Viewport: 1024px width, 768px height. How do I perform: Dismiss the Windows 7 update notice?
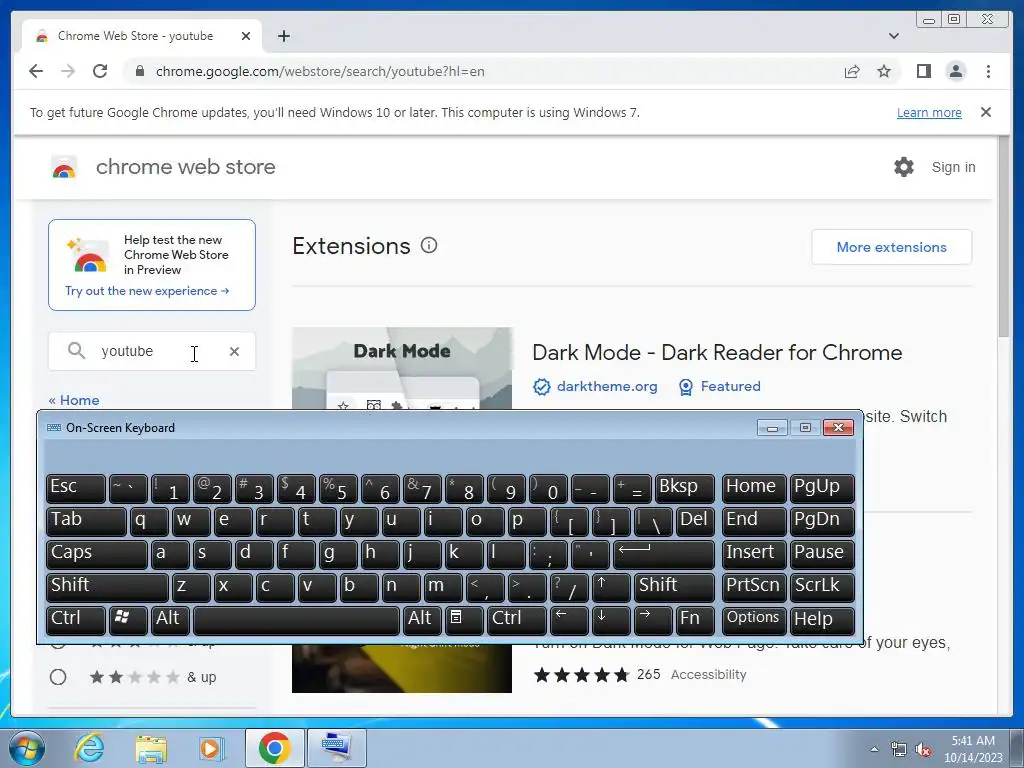[985, 112]
